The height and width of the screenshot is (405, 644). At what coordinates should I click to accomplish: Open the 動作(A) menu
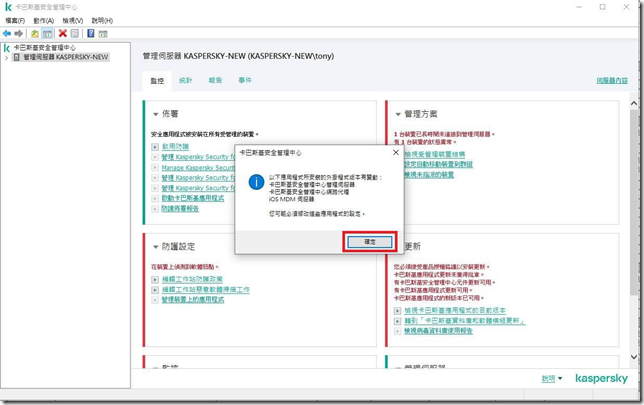coord(43,20)
